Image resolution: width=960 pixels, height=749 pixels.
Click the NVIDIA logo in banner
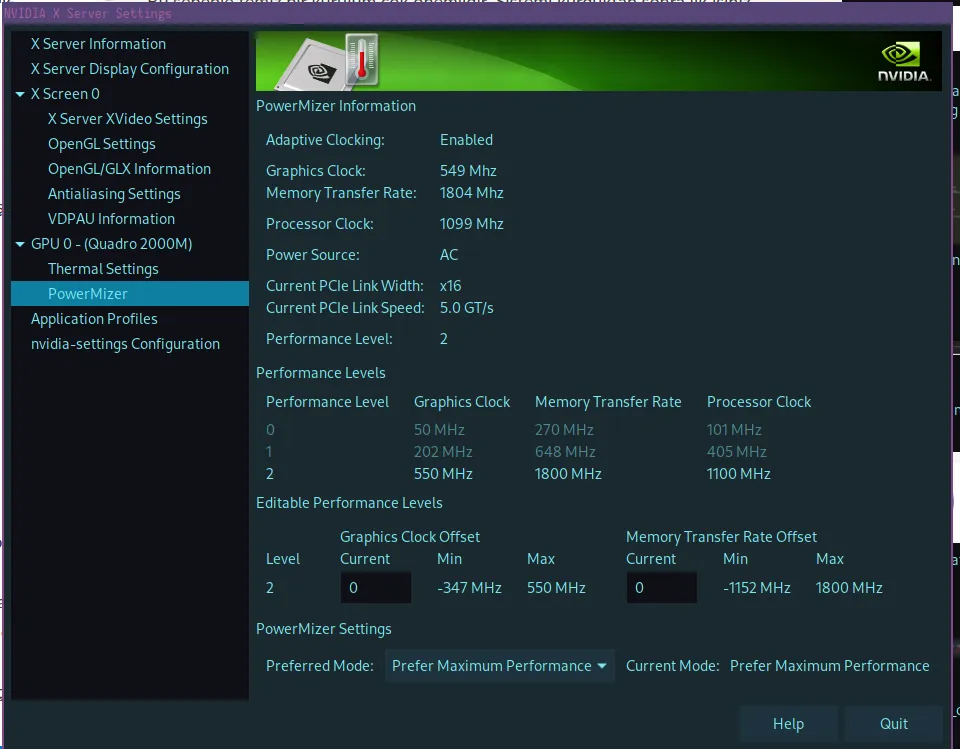(904, 62)
